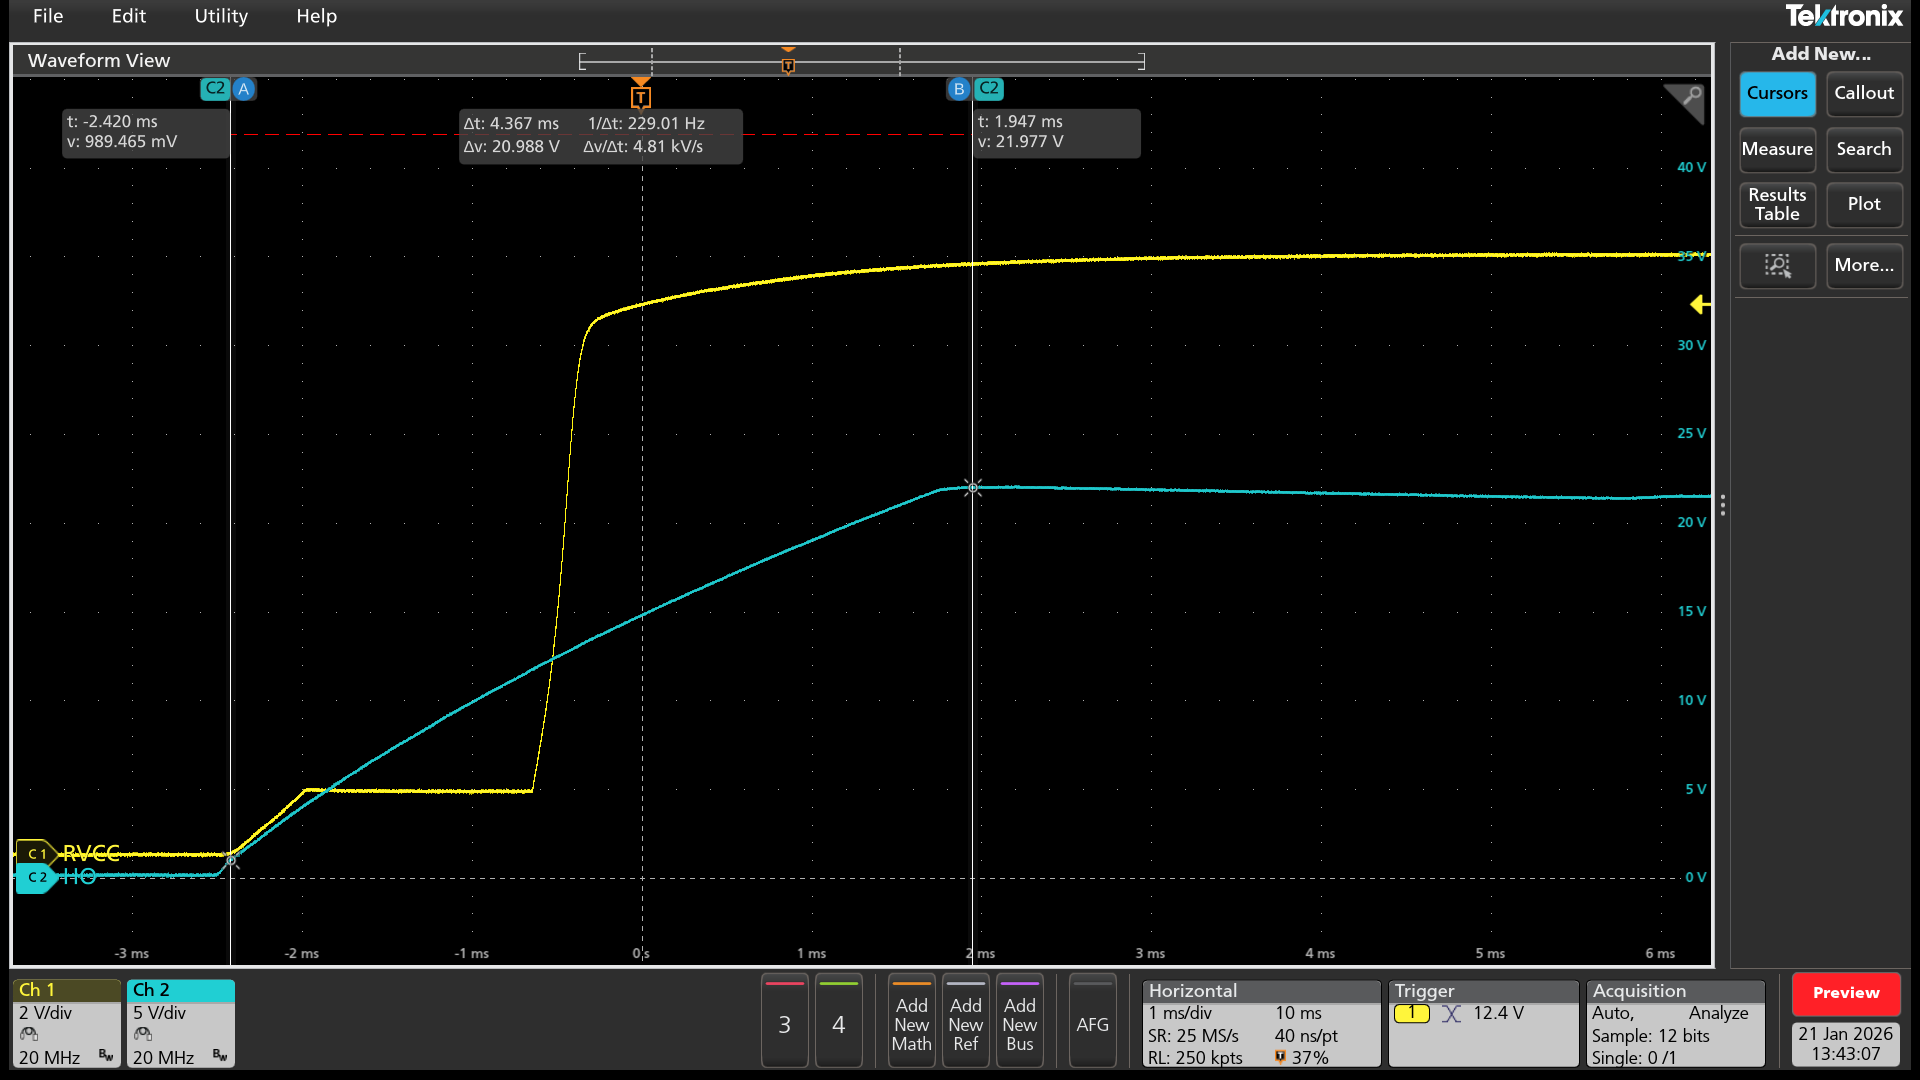1920x1080 pixels.
Task: Open Ch 1 vertical settings badge
Action: coord(66,1023)
